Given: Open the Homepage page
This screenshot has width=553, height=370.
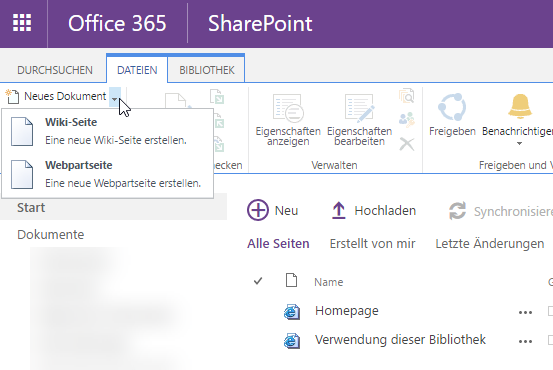Looking at the screenshot, I should [347, 311].
